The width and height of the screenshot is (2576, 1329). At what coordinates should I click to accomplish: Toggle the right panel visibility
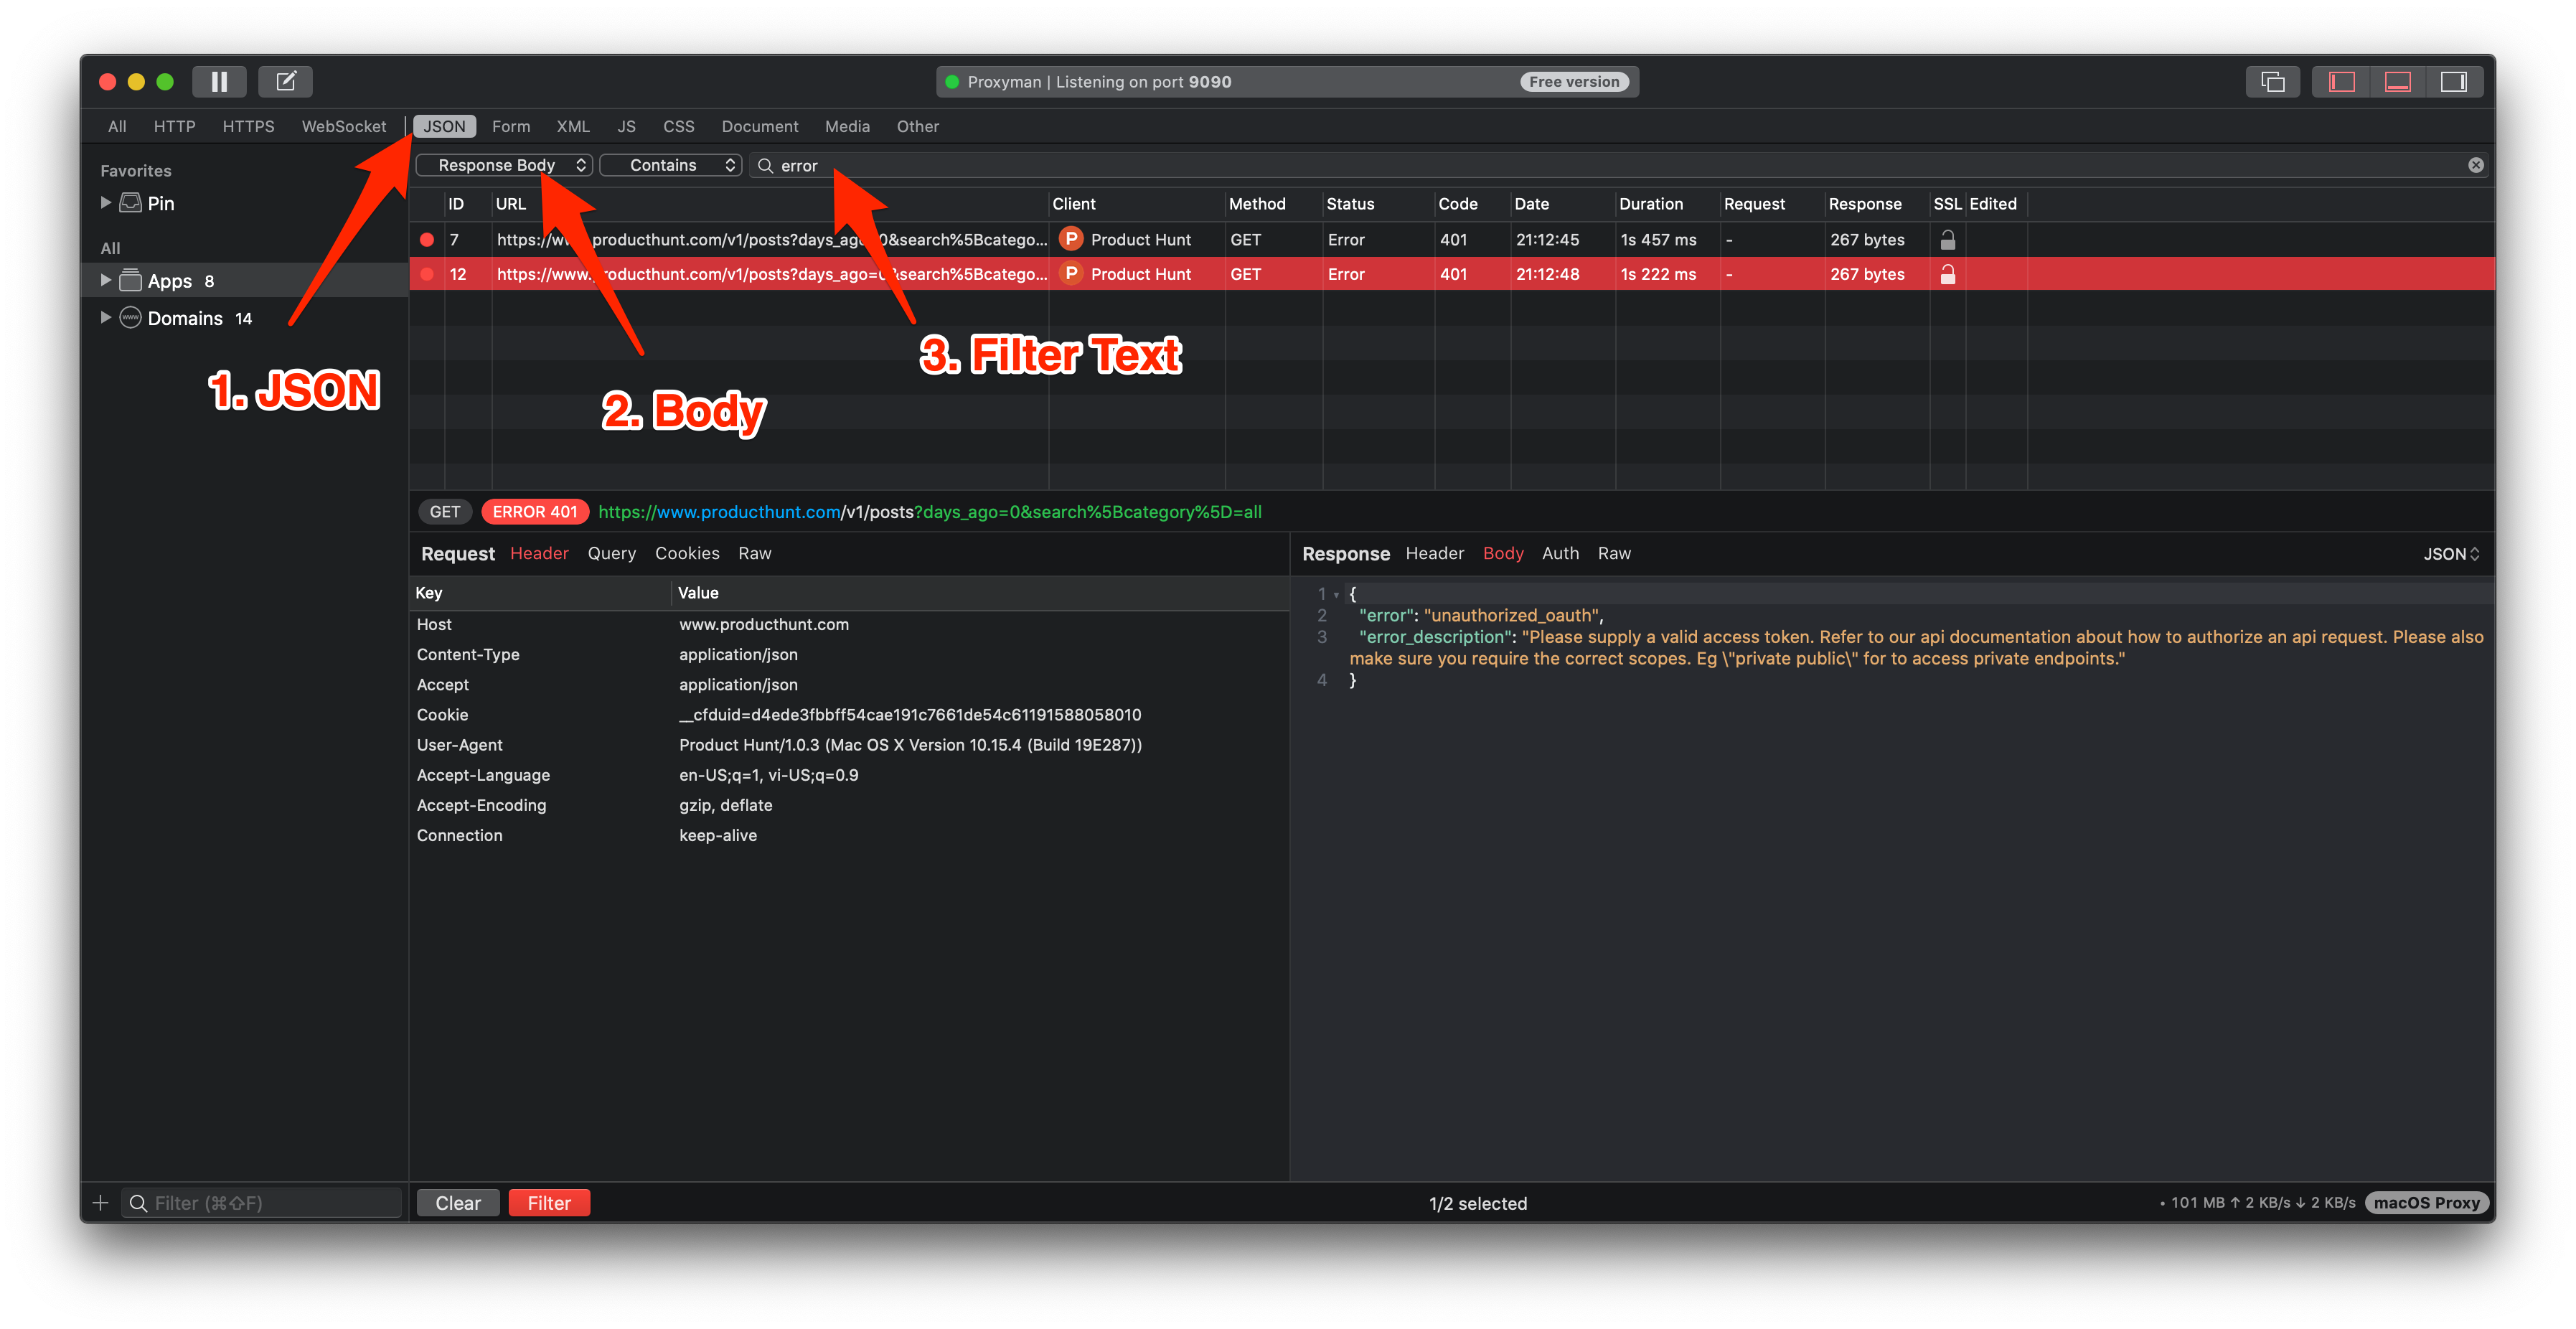click(x=2453, y=82)
